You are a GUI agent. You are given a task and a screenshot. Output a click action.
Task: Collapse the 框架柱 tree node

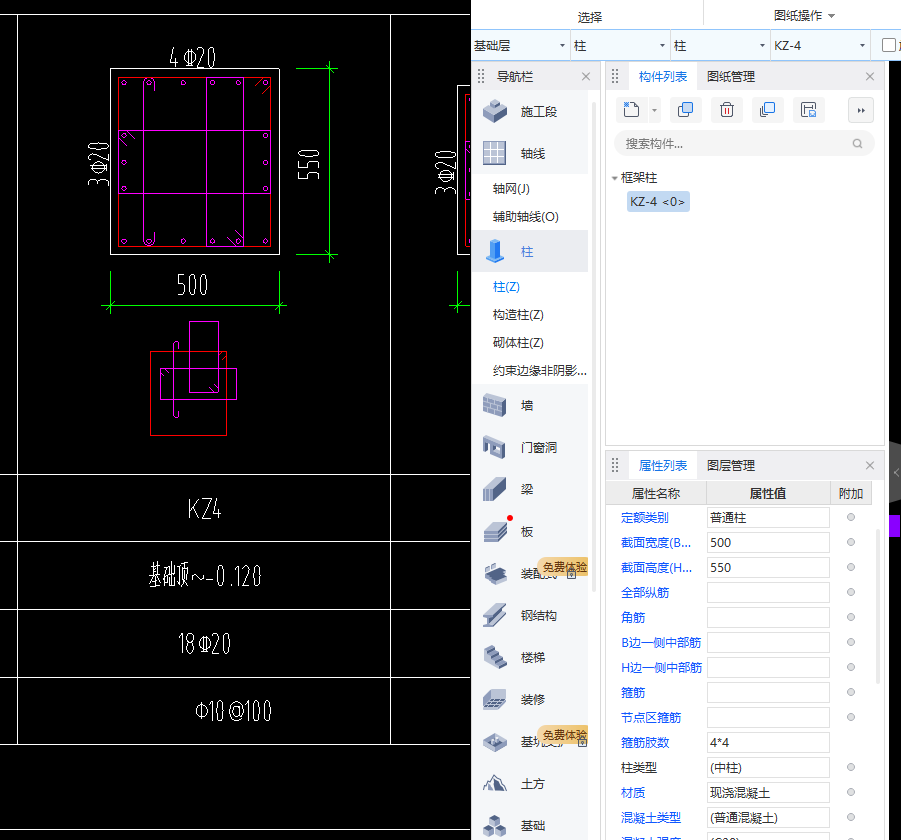(x=614, y=178)
